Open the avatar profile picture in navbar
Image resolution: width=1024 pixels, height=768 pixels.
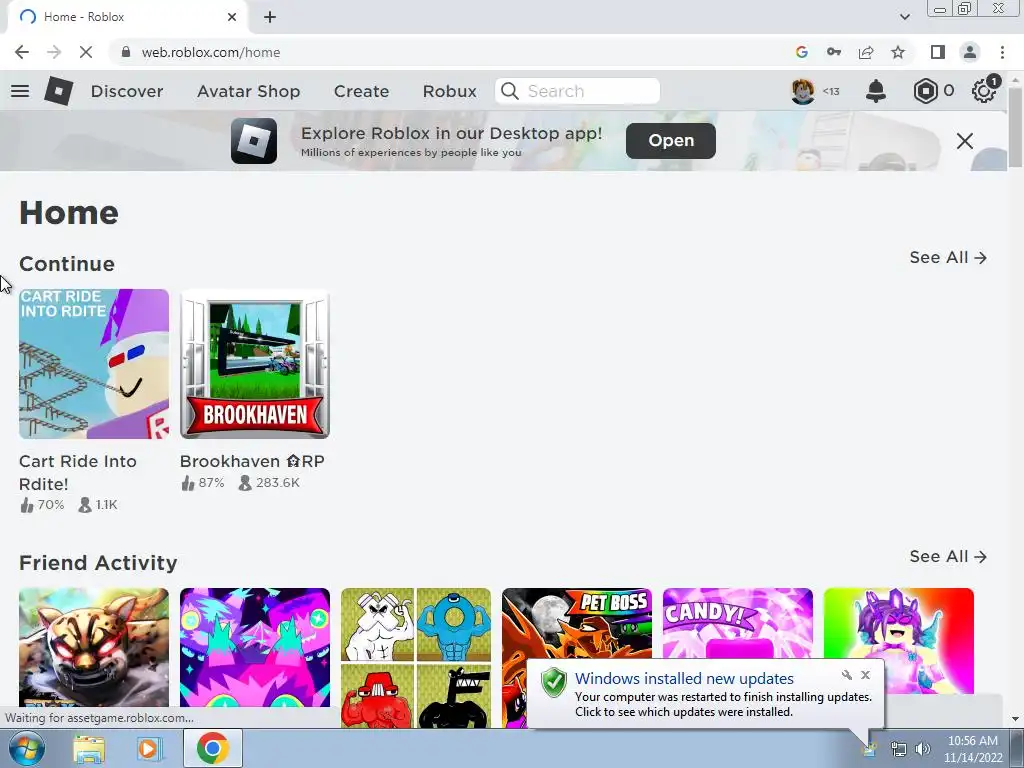click(803, 91)
